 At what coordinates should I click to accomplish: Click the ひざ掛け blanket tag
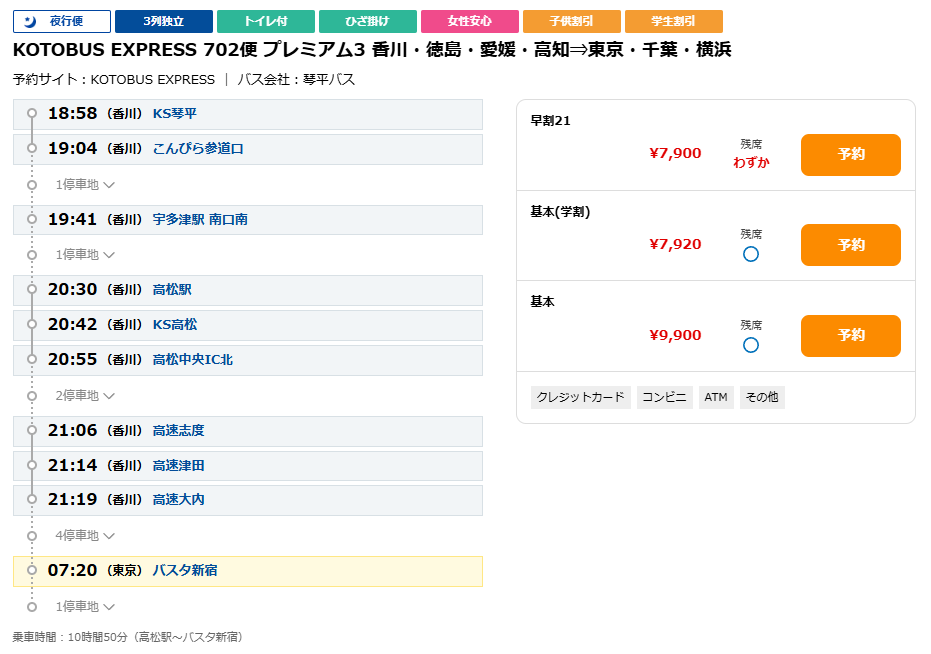point(367,21)
